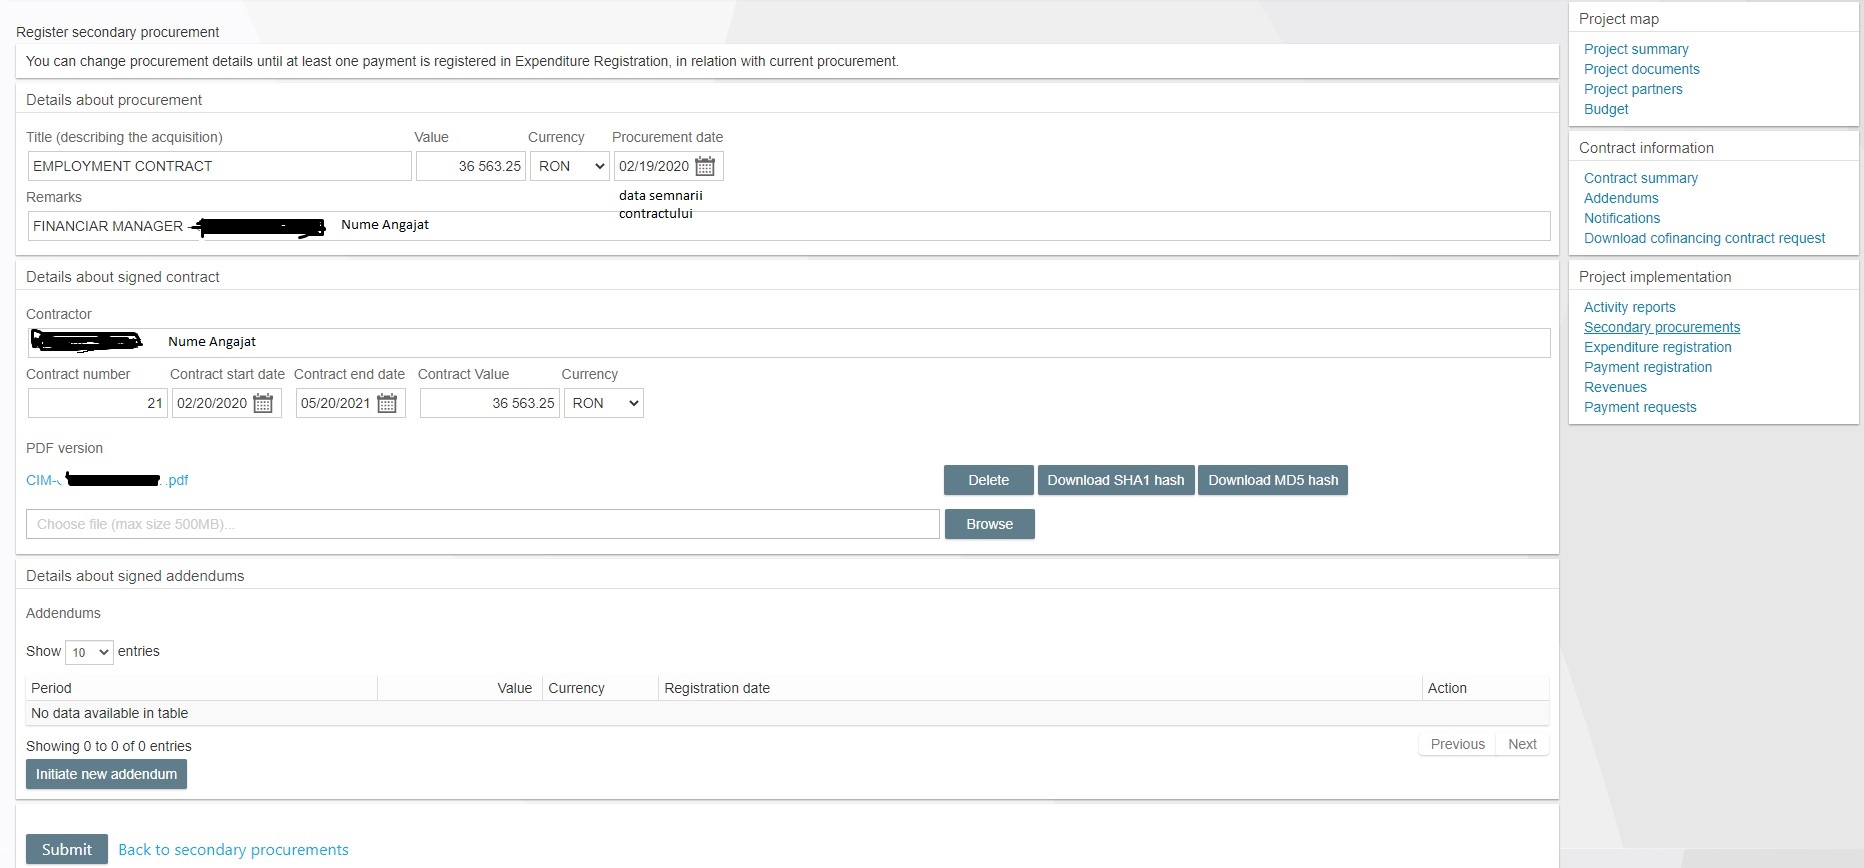Screen dimensions: 1864x868
Task: Click into the Contract number field
Action: point(97,404)
